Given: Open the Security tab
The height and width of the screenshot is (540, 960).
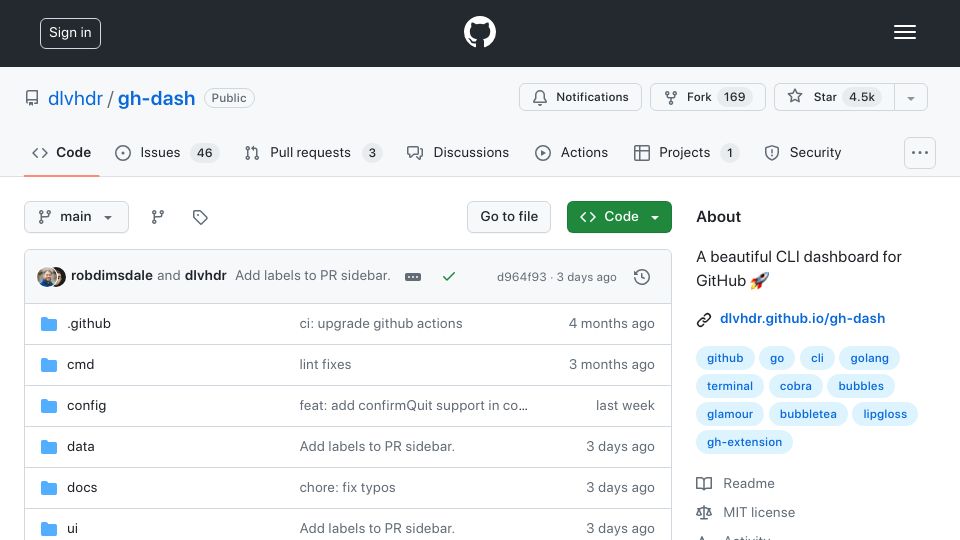Looking at the screenshot, I should point(803,152).
